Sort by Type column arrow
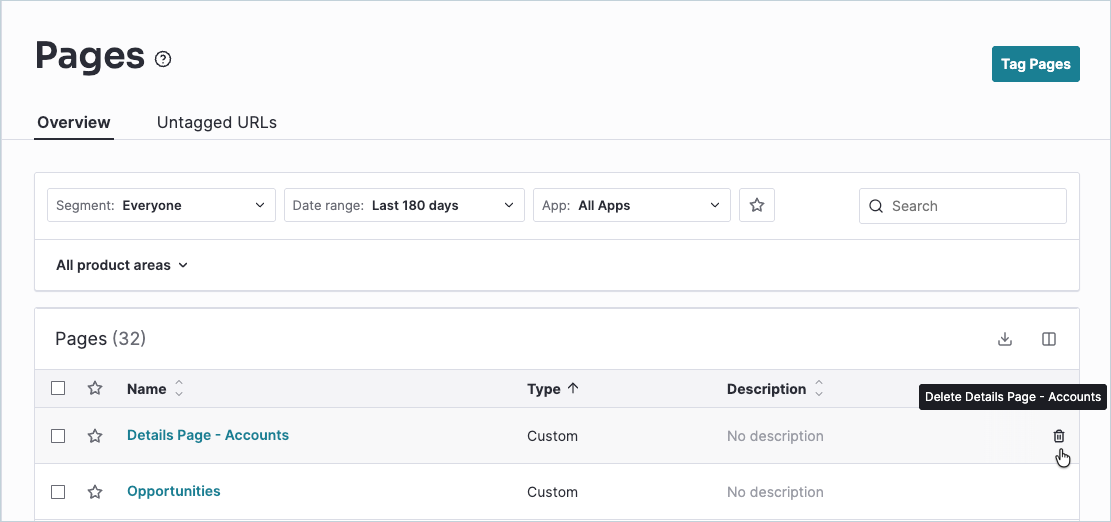 (x=573, y=388)
